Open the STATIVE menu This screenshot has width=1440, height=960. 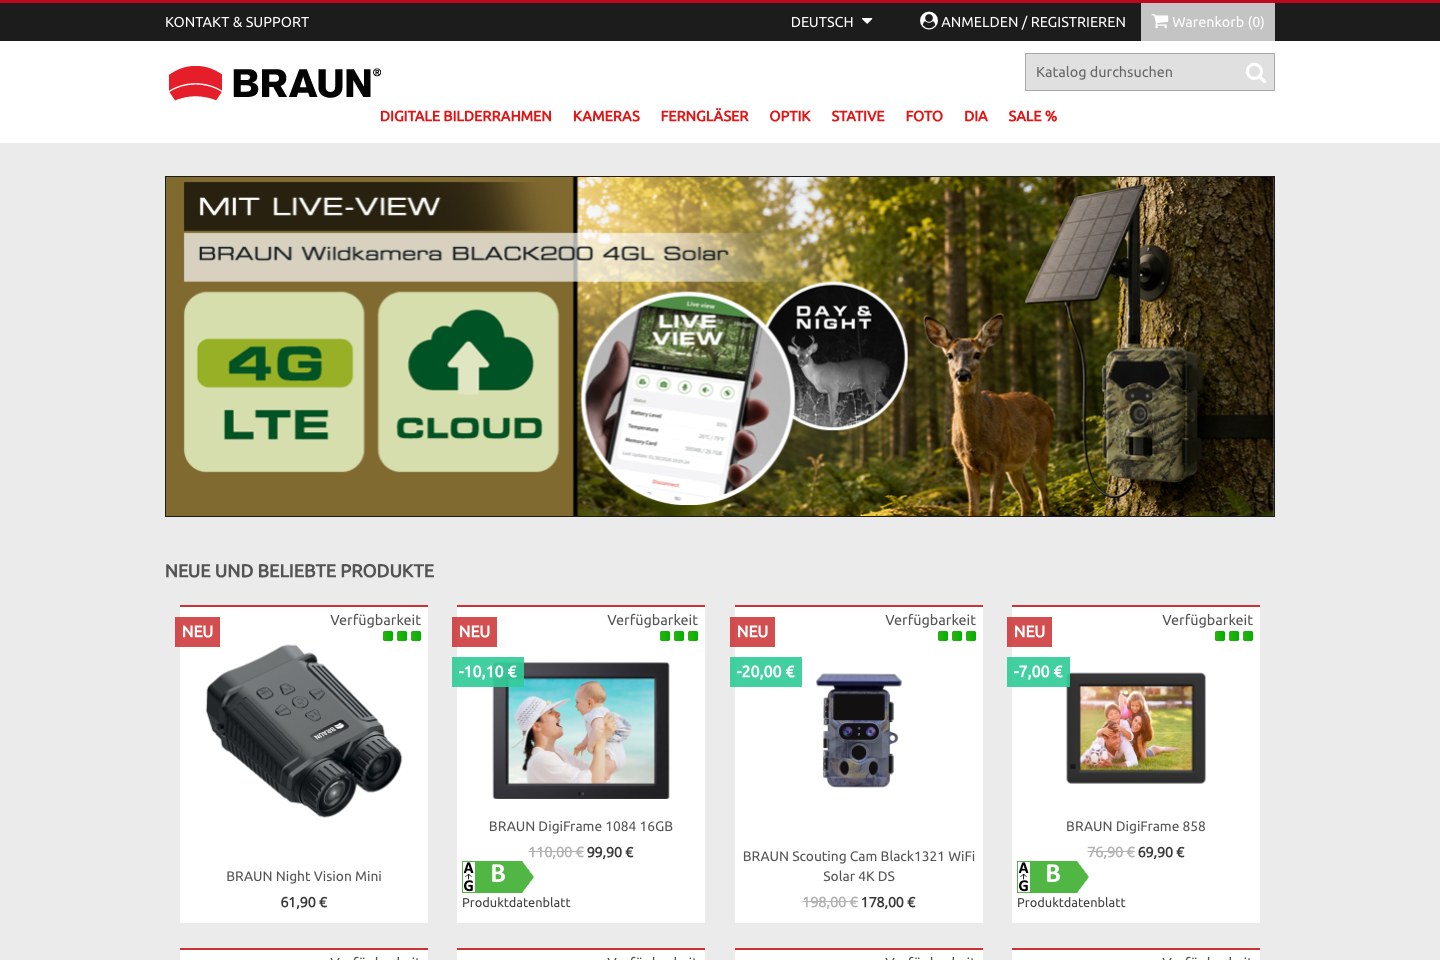point(858,116)
